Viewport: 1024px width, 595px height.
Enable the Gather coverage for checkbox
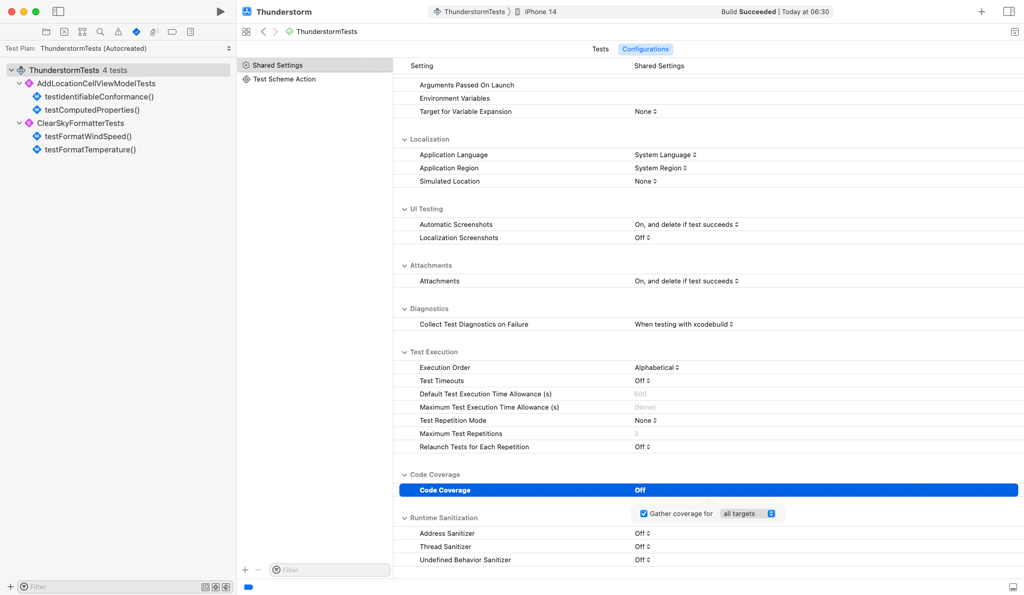pyautogui.click(x=644, y=513)
